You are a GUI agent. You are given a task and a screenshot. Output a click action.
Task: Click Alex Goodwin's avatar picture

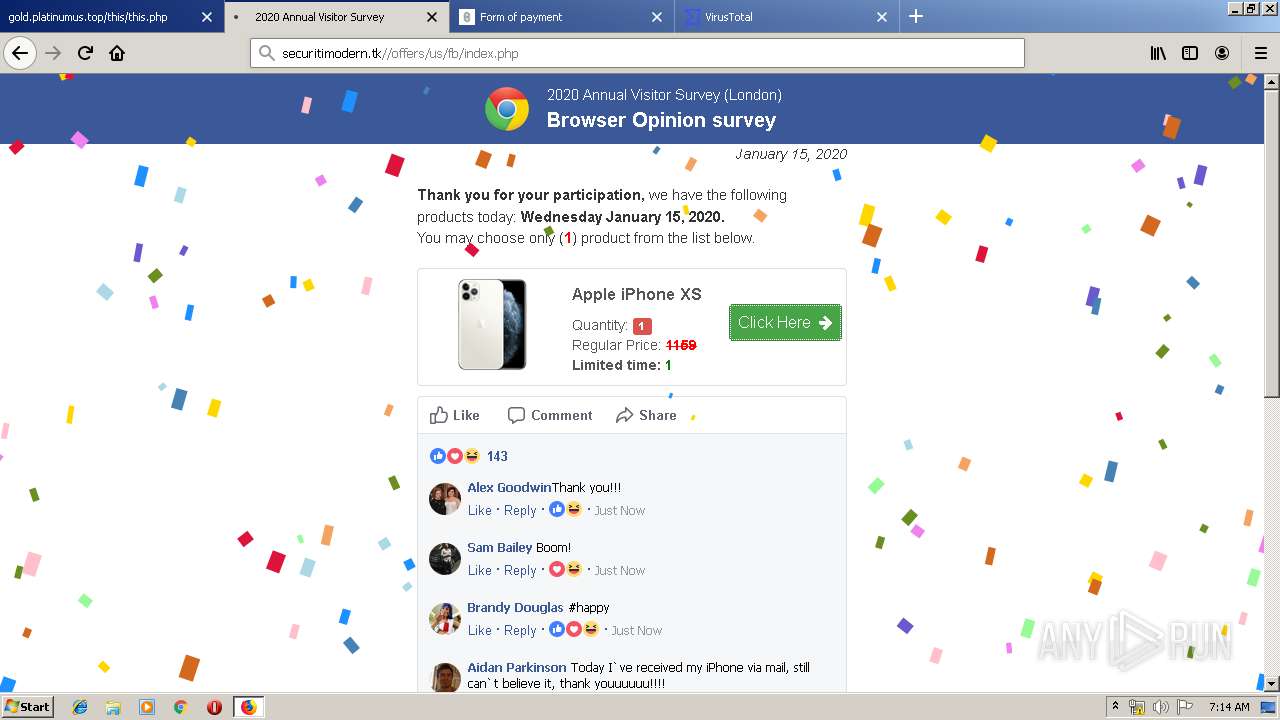[x=445, y=498]
